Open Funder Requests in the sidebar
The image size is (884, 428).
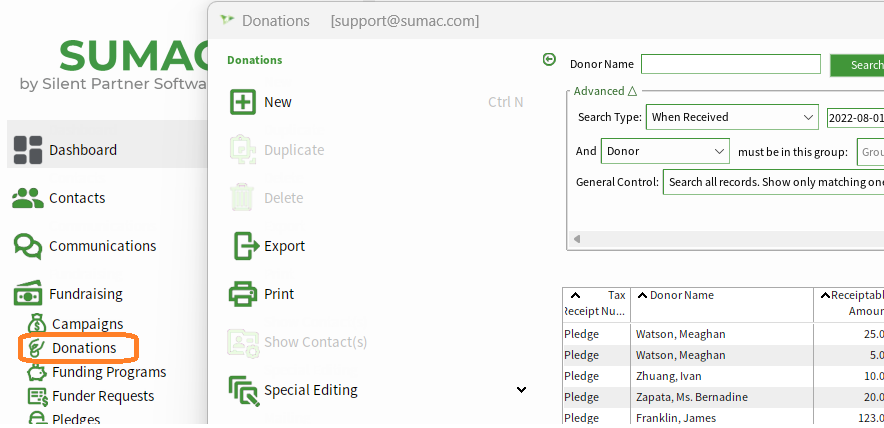pyautogui.click(x=103, y=396)
